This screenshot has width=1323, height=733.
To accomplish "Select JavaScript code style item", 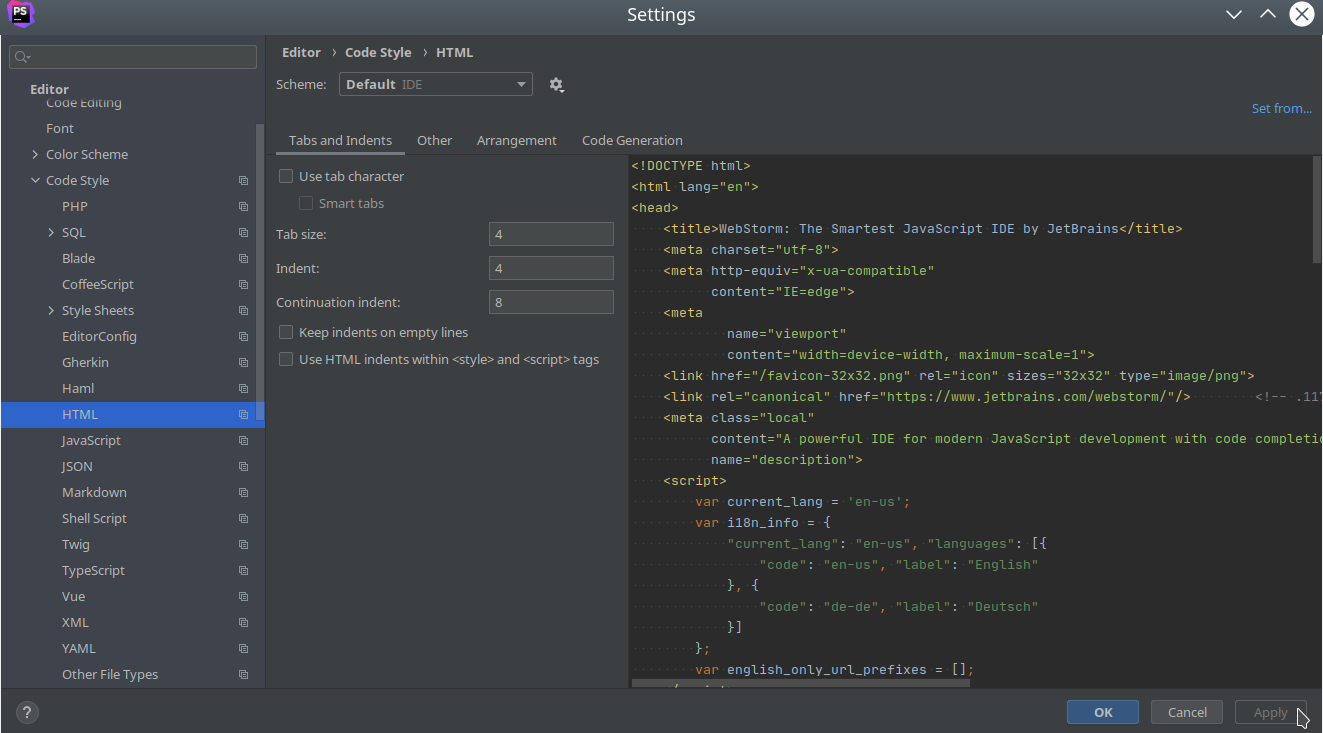I will pos(91,441).
